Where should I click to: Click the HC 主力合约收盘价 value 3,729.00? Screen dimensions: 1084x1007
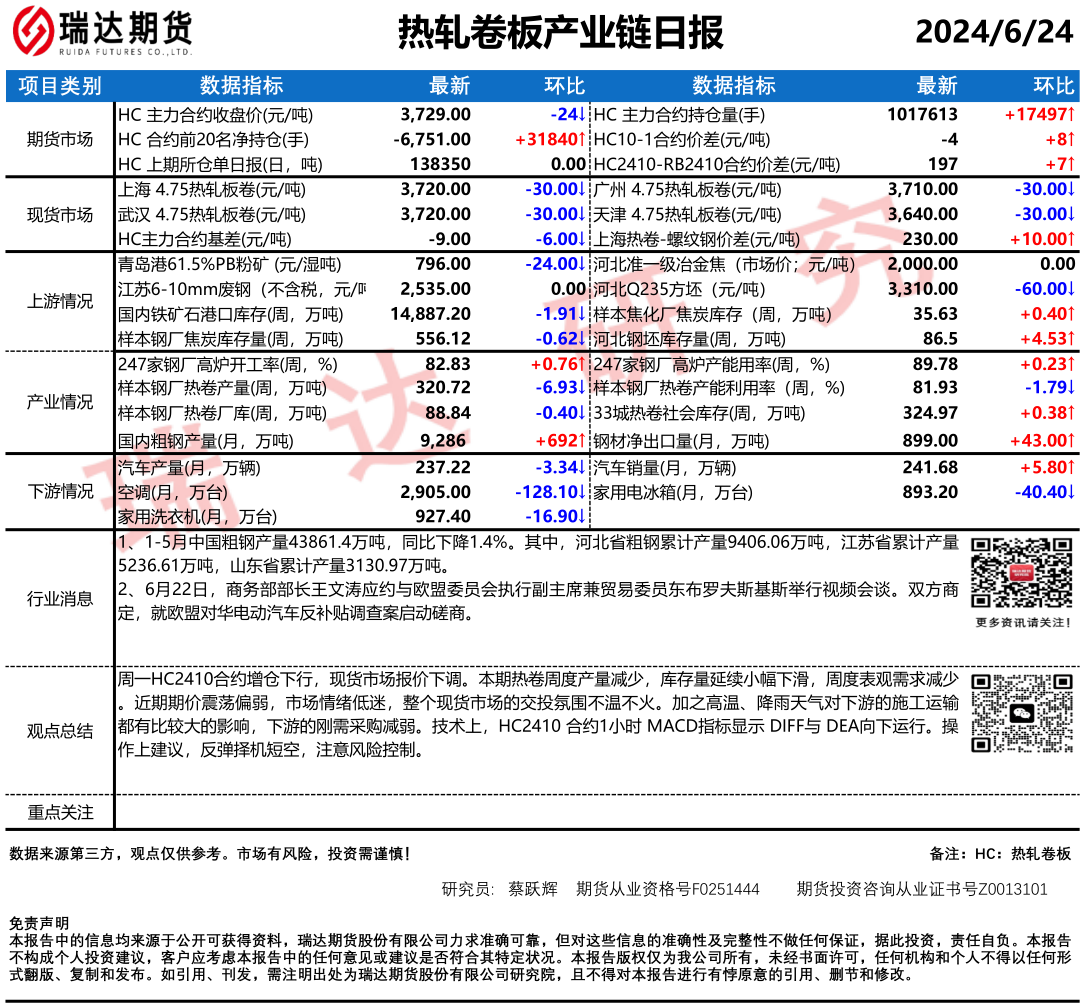point(435,115)
